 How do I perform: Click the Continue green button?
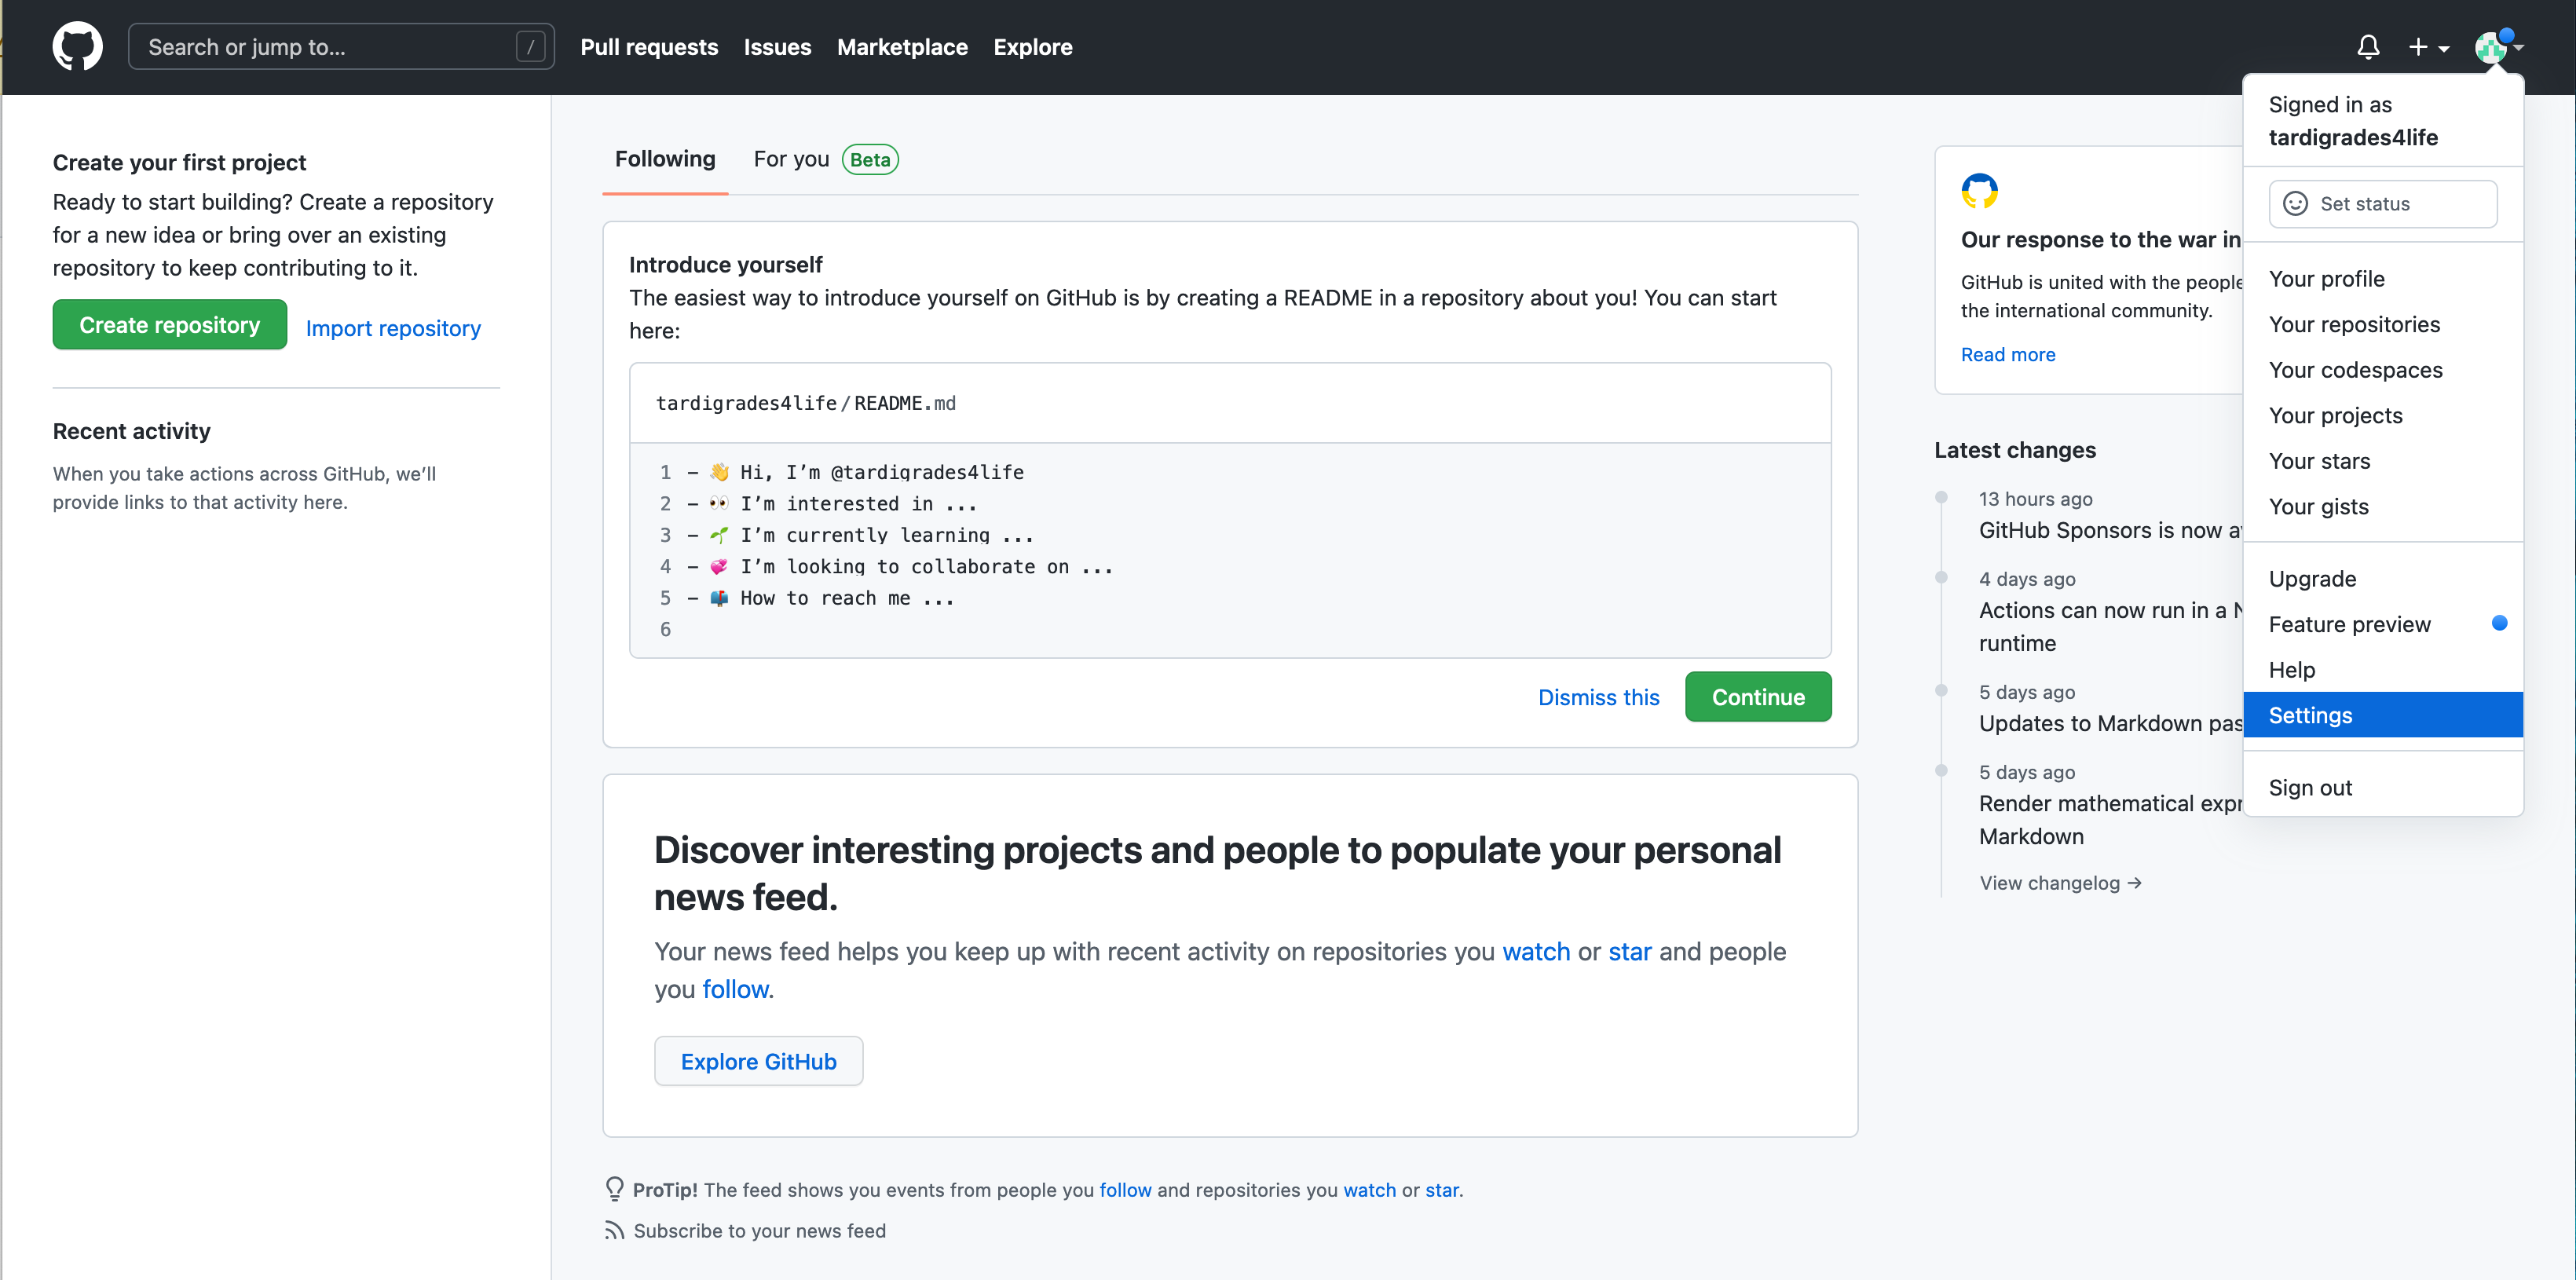(1758, 697)
